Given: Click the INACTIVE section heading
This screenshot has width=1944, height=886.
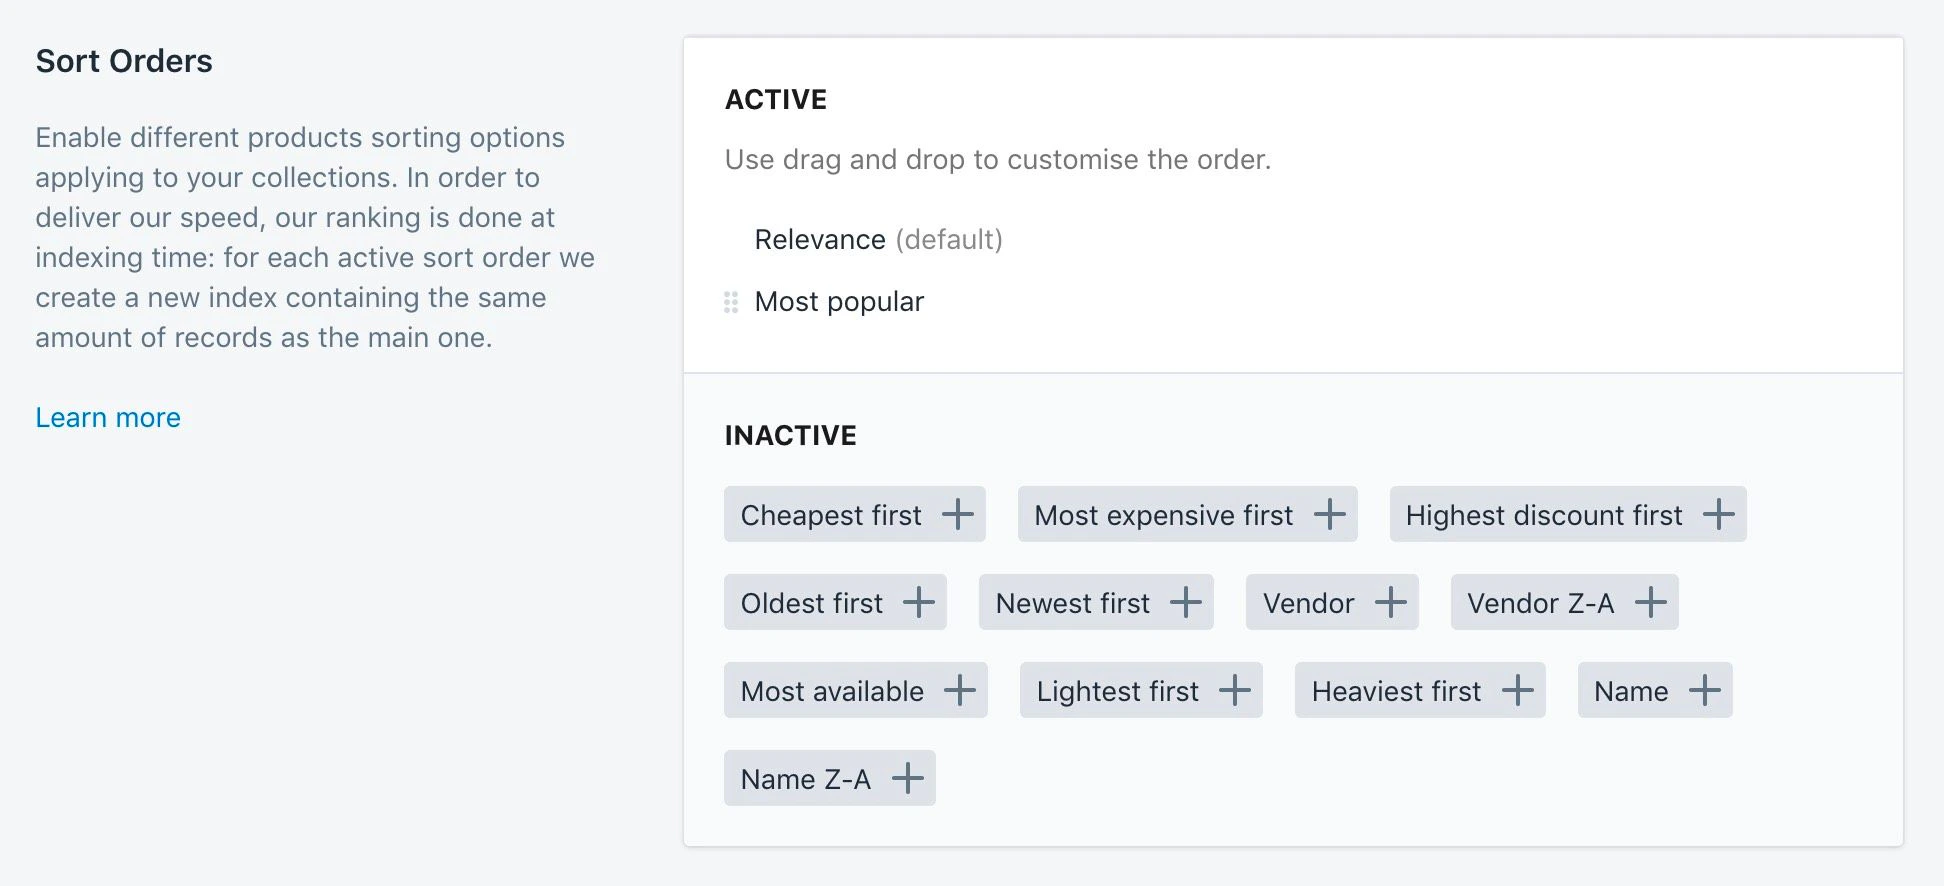Looking at the screenshot, I should coord(791,435).
